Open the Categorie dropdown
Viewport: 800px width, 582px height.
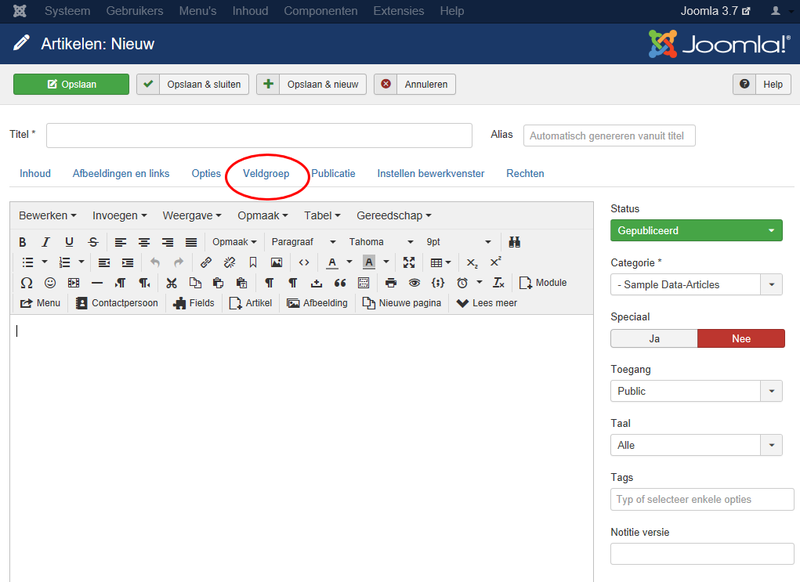[696, 285]
